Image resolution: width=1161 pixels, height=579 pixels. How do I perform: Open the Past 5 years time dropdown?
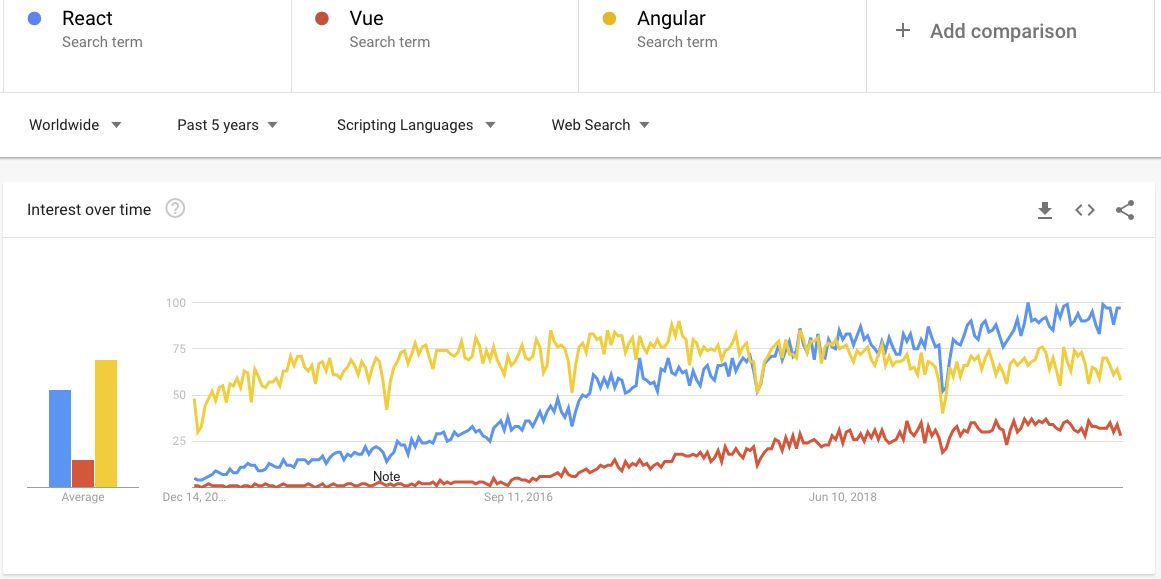[x=227, y=125]
